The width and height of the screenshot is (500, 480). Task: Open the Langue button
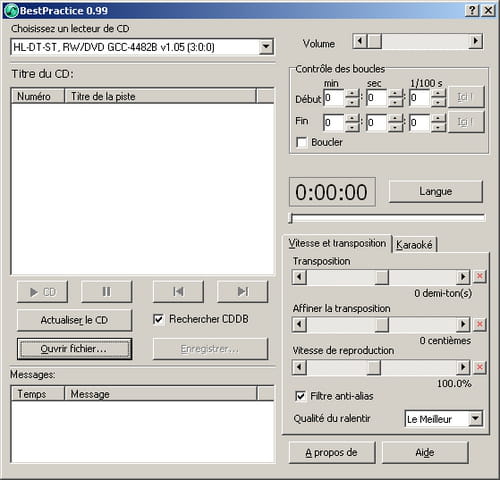click(435, 191)
